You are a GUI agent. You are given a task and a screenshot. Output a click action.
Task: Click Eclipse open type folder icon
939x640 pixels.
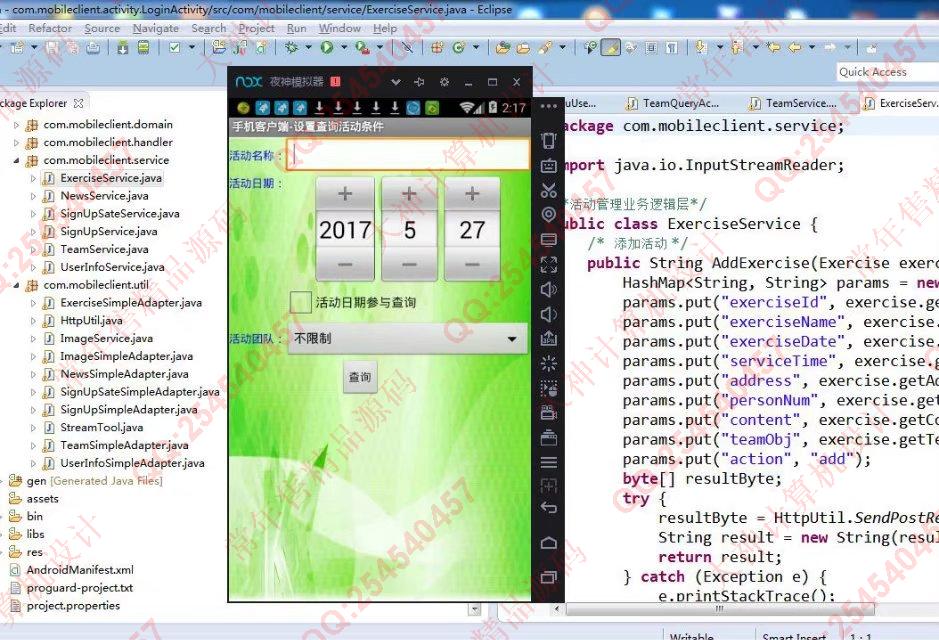coord(503,47)
